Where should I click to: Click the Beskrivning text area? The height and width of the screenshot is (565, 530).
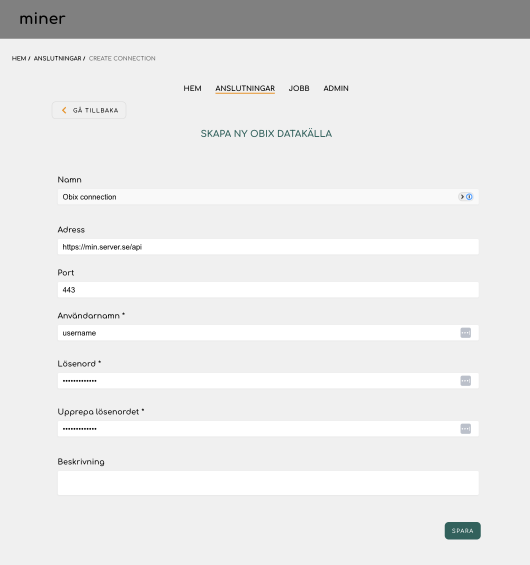coord(268,483)
